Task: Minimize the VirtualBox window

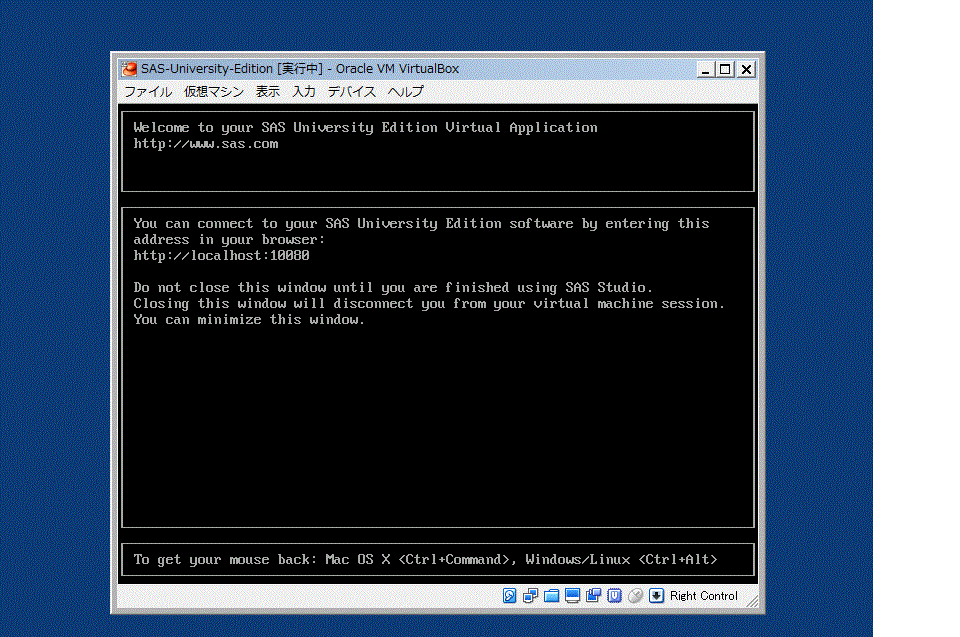Action: coord(705,69)
